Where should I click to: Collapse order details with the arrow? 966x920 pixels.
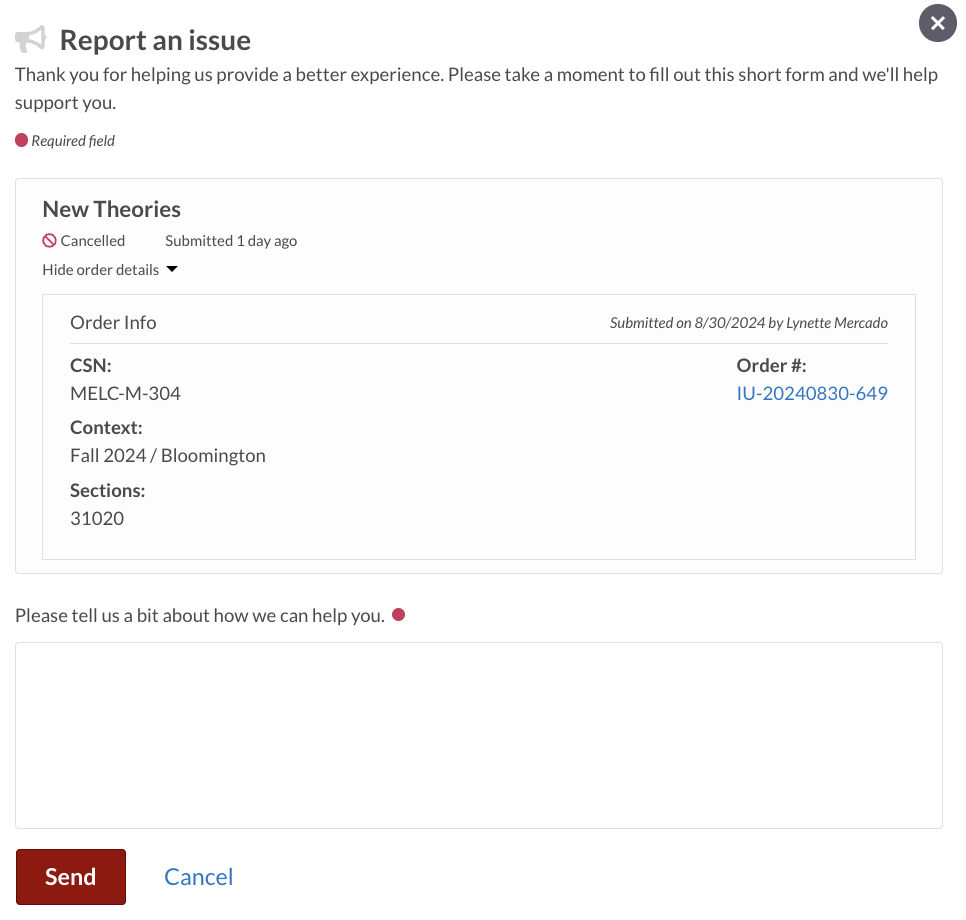[x=172, y=269]
